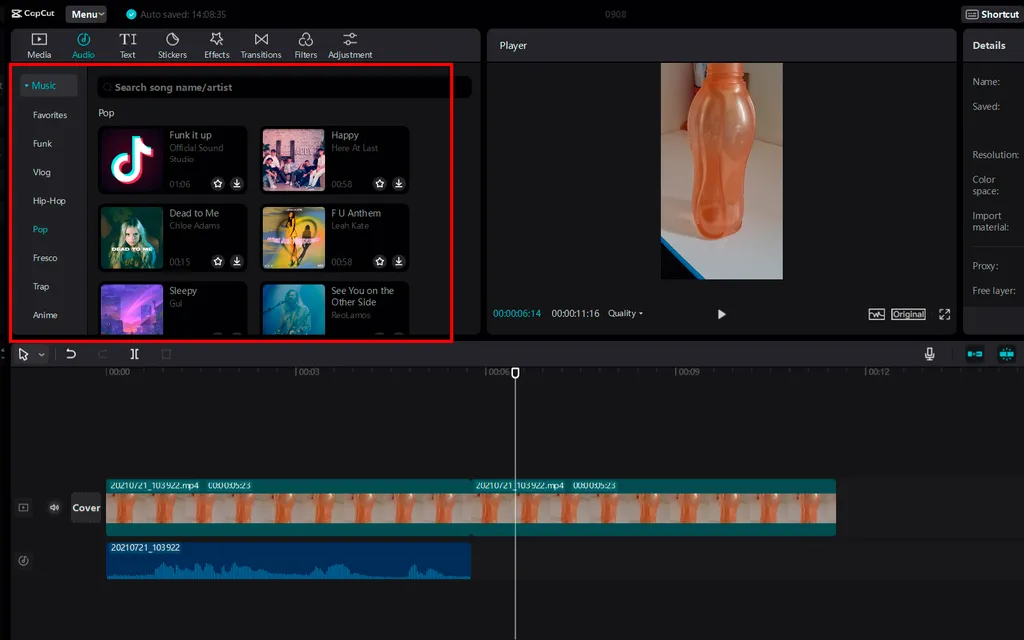Click the search song name/artist field
1024x640 pixels.
[284, 88]
